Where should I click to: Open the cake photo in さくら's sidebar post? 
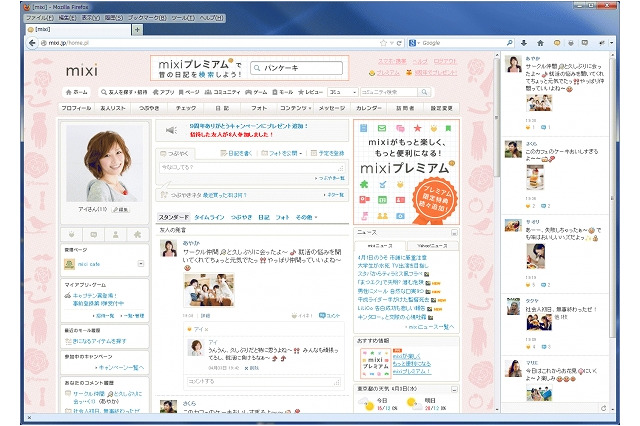pyautogui.click(x=535, y=177)
